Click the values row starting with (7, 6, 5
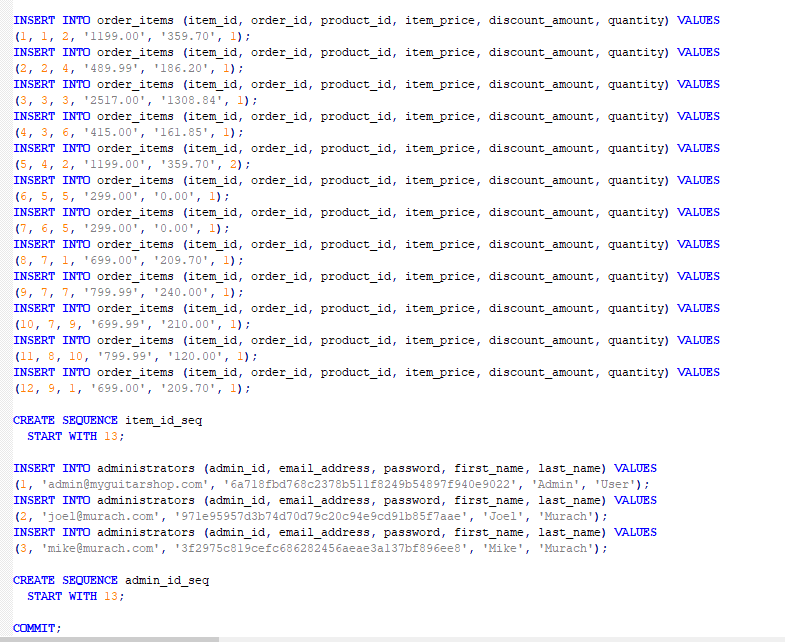This screenshot has height=642, width=785. click(122, 228)
